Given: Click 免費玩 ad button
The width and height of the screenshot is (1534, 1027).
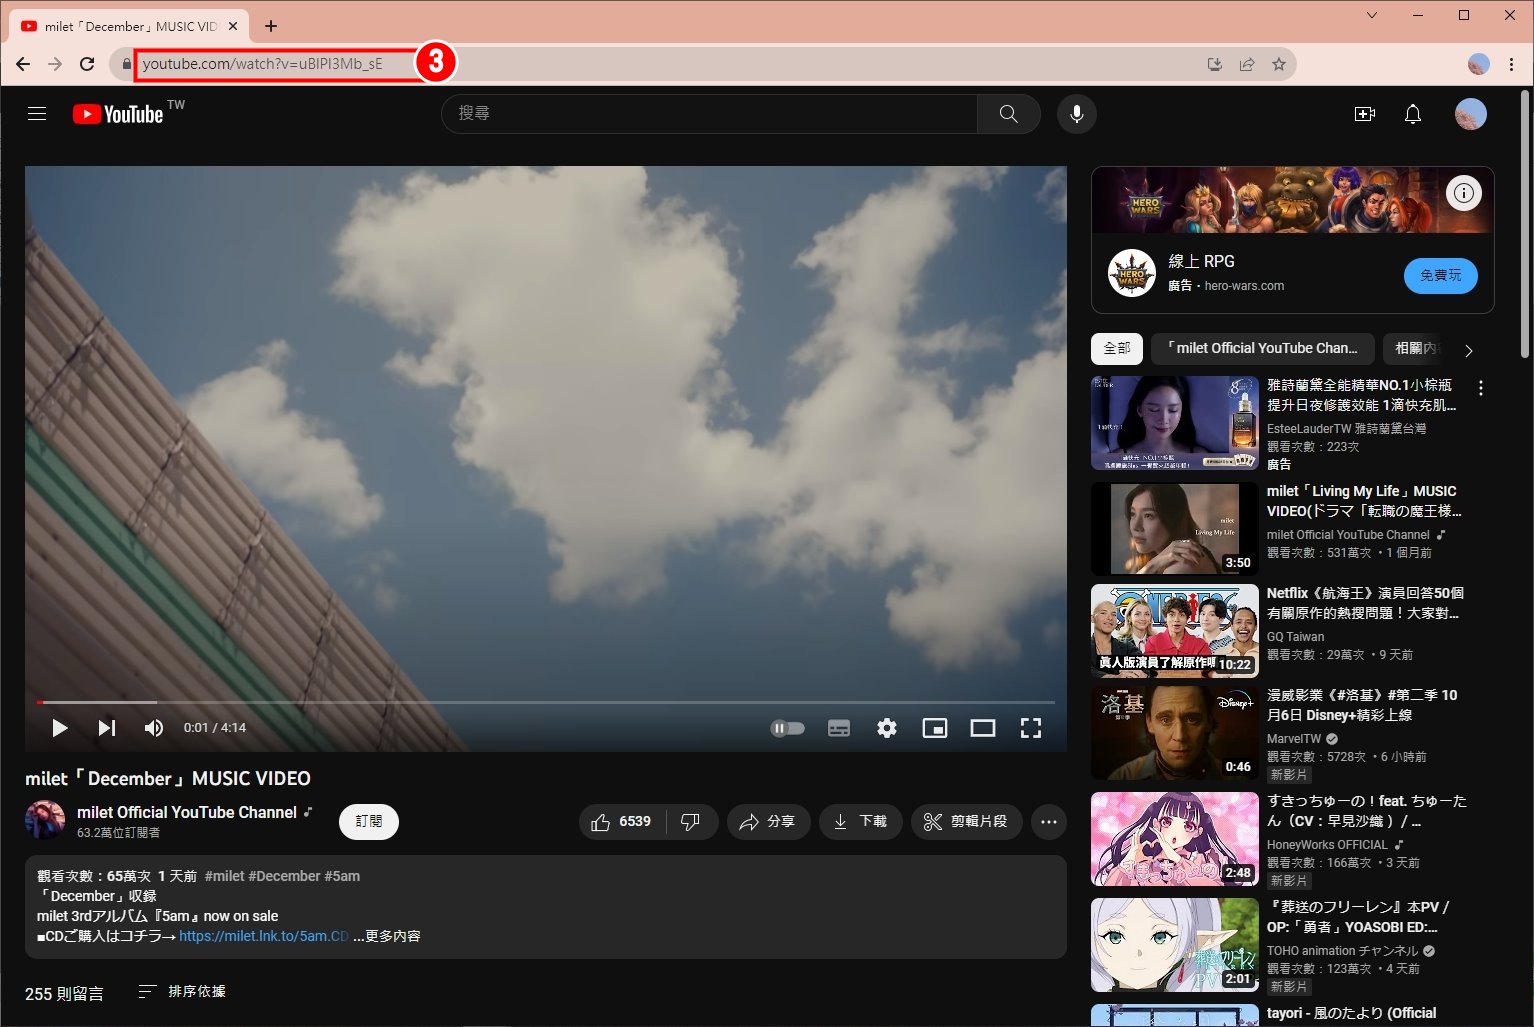Looking at the screenshot, I should coord(1441,275).
